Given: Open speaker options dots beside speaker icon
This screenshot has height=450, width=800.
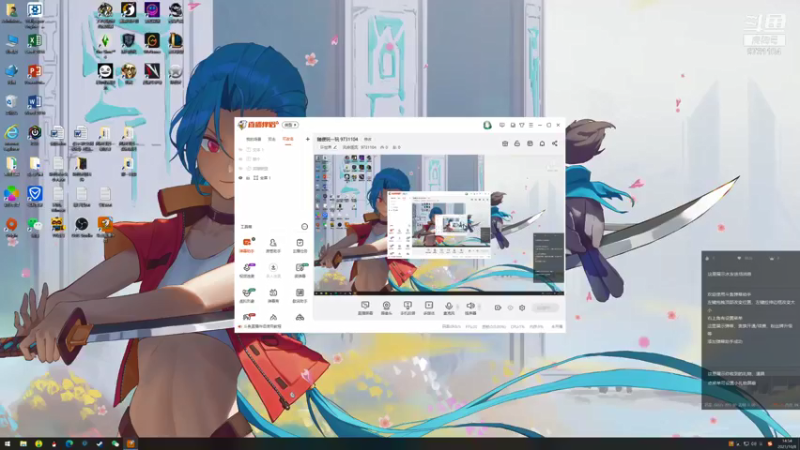Looking at the screenshot, I should pyautogui.click(x=480, y=307).
